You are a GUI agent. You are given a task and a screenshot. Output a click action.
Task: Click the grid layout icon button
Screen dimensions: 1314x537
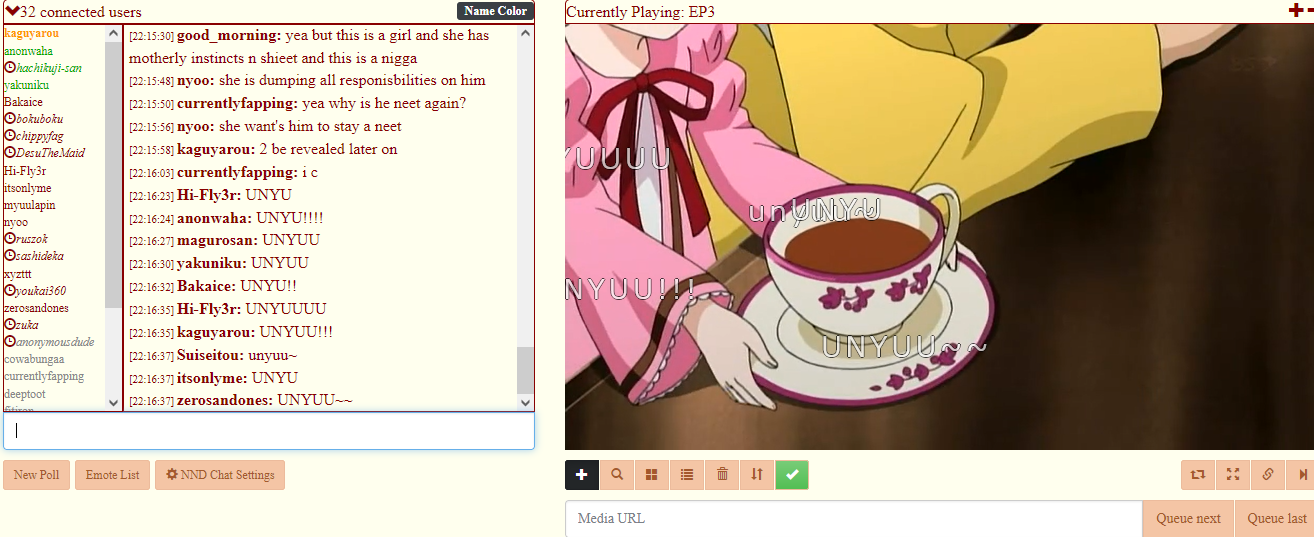[652, 475]
